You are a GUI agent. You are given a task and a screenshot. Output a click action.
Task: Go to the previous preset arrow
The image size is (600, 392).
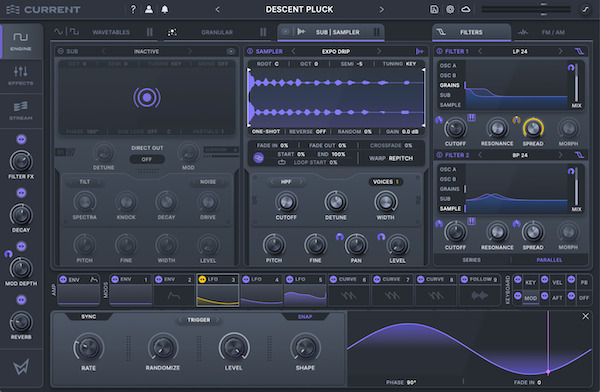(217, 9)
